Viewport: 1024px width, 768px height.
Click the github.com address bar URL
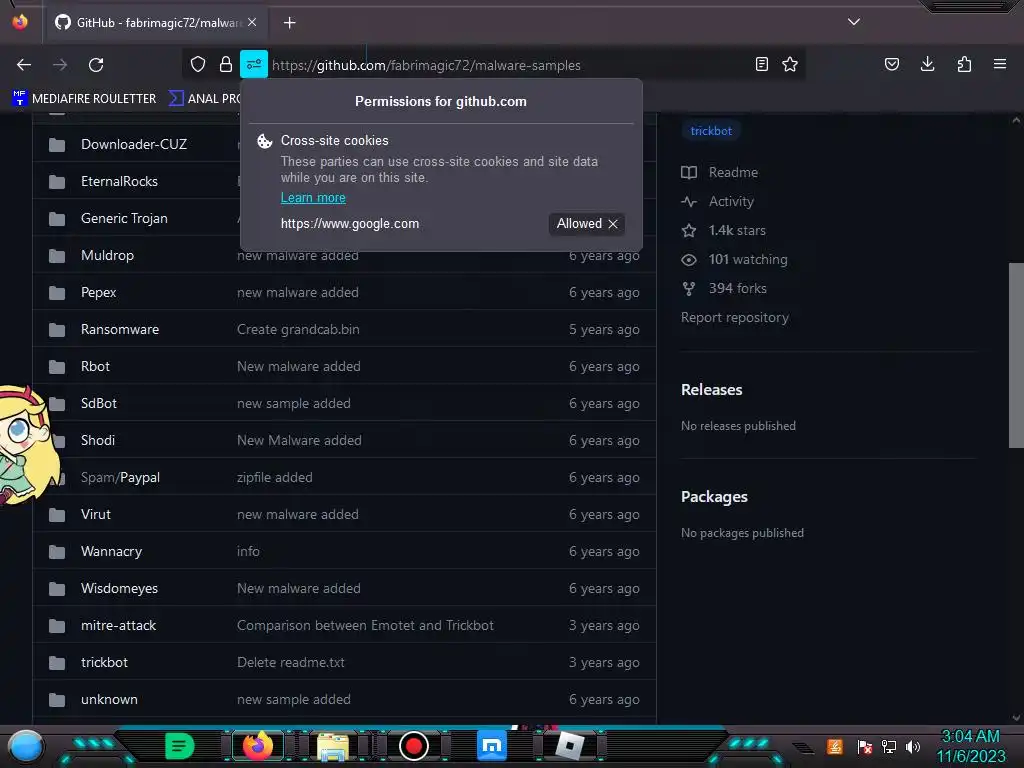pyautogui.click(x=426, y=65)
